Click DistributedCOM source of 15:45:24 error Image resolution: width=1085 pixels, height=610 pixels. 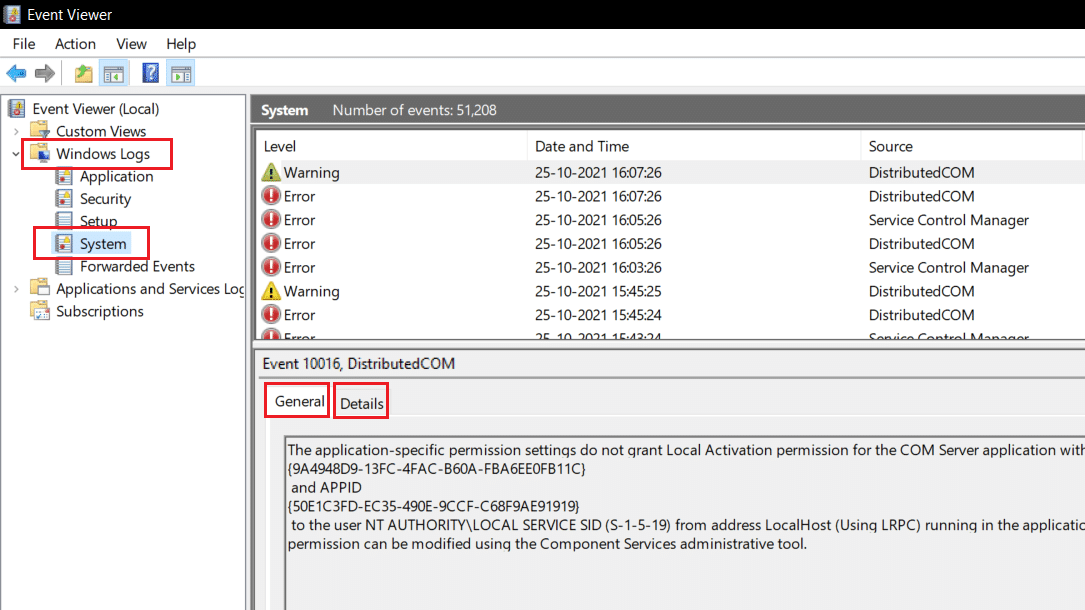pyautogui.click(x=921, y=315)
